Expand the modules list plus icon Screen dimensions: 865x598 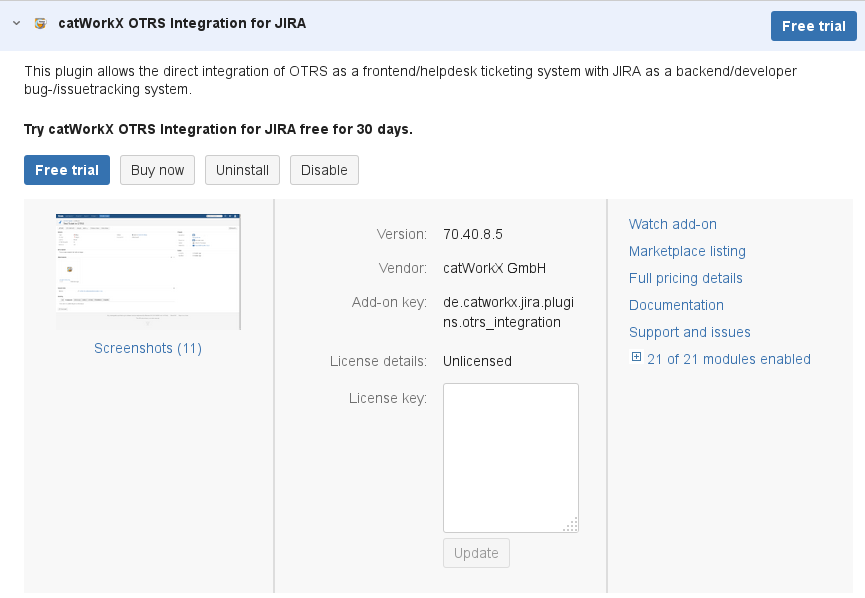coord(636,358)
